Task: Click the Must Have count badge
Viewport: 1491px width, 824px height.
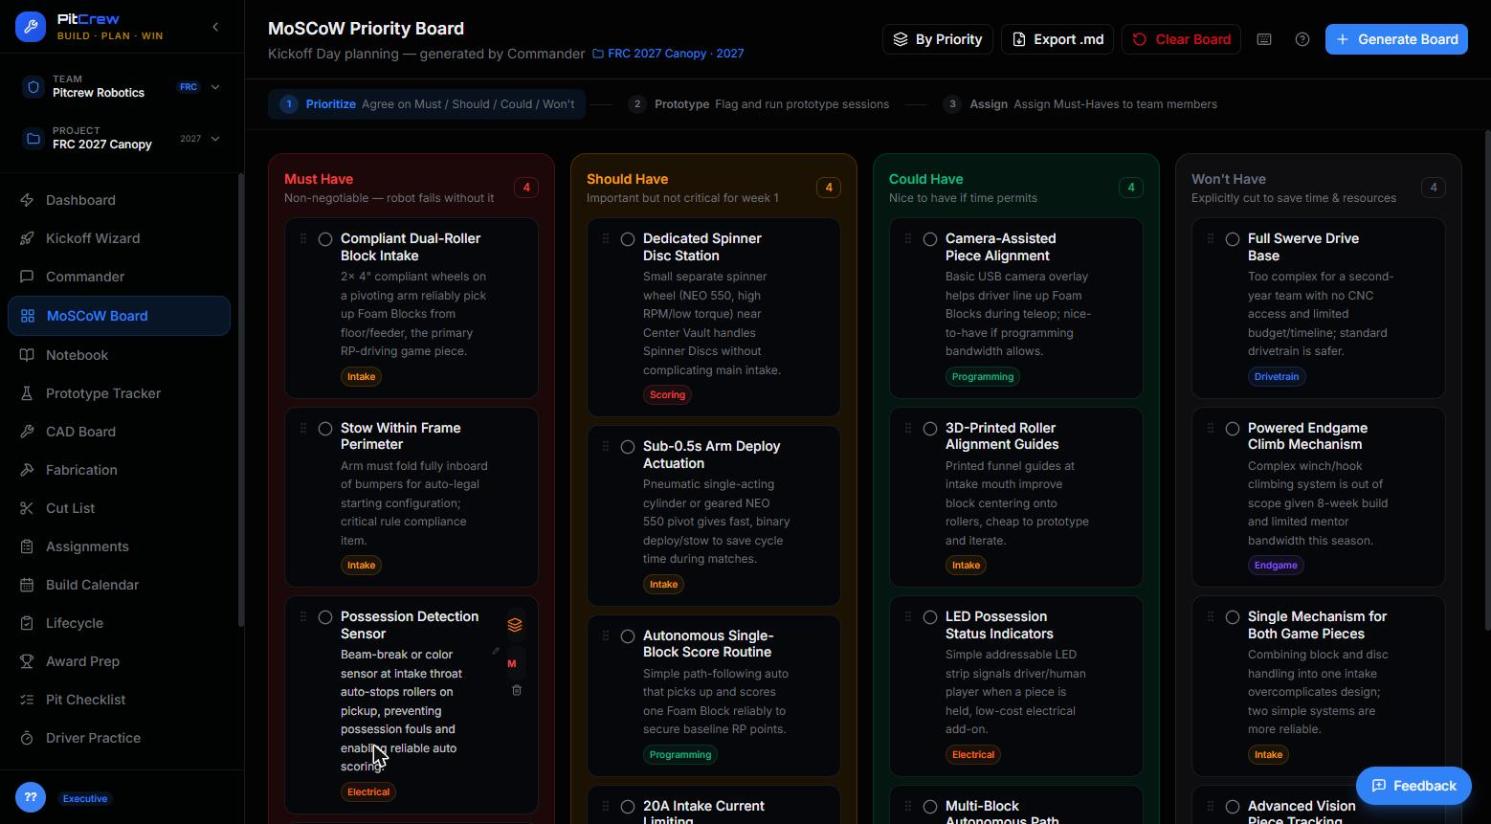Action: 526,187
